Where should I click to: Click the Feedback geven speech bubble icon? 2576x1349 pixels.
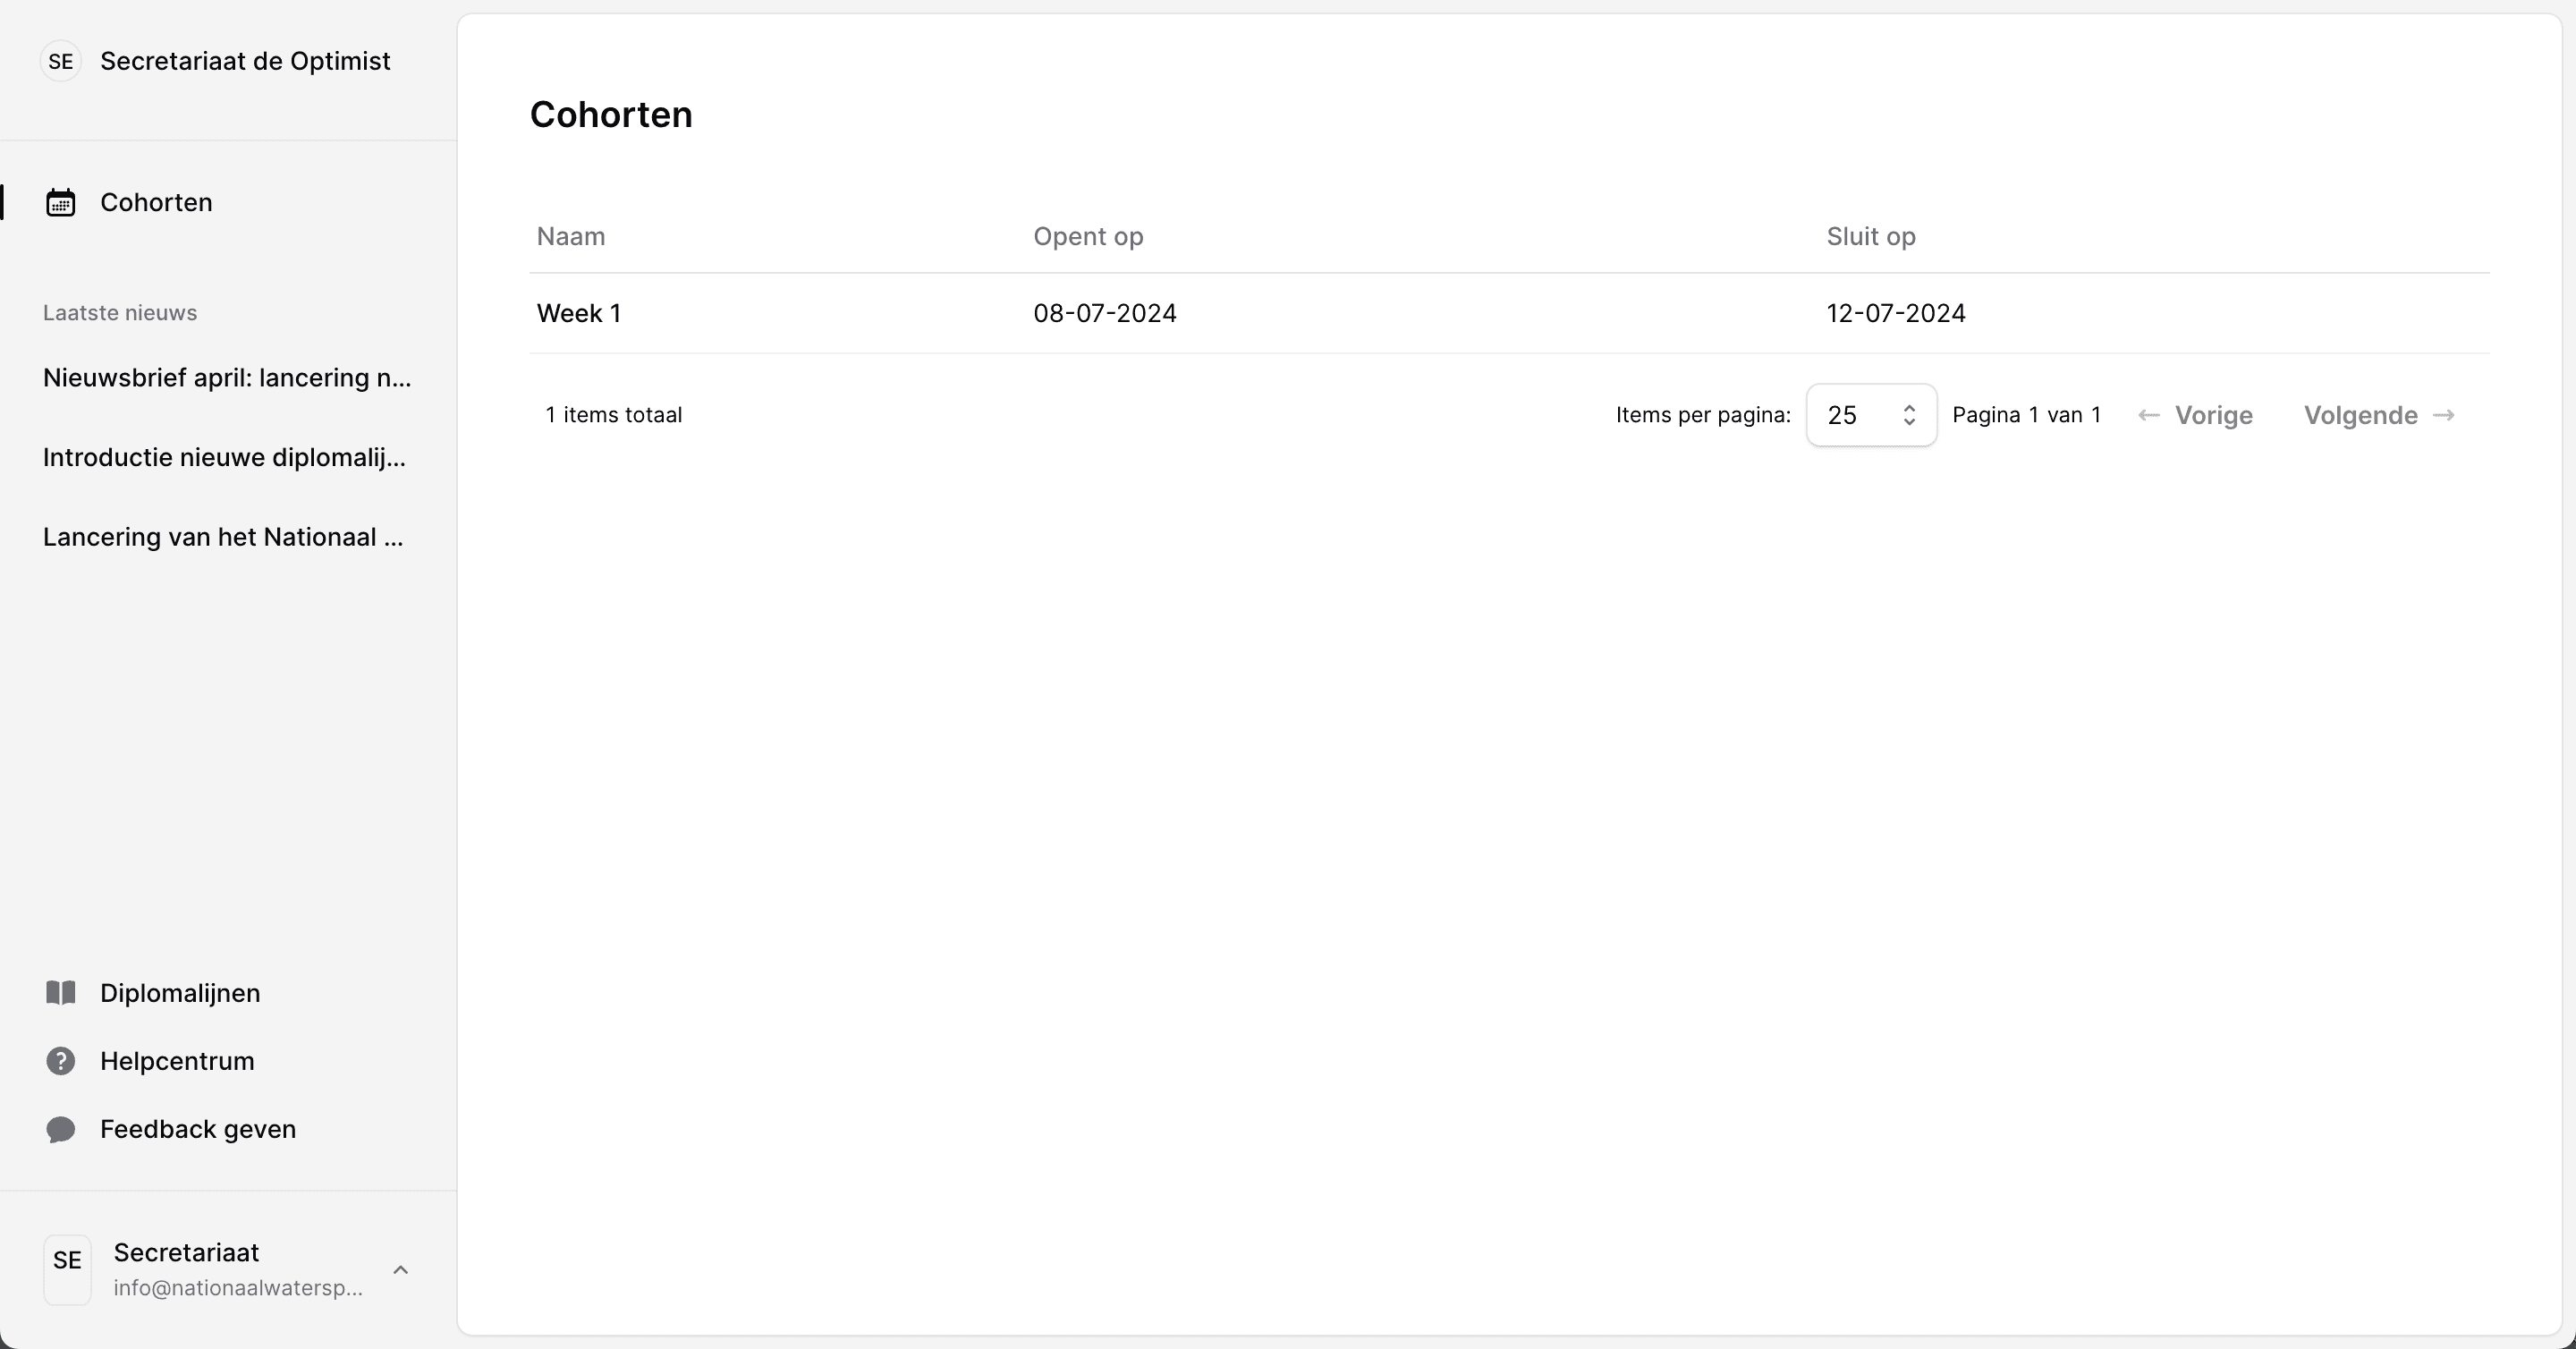61,1129
